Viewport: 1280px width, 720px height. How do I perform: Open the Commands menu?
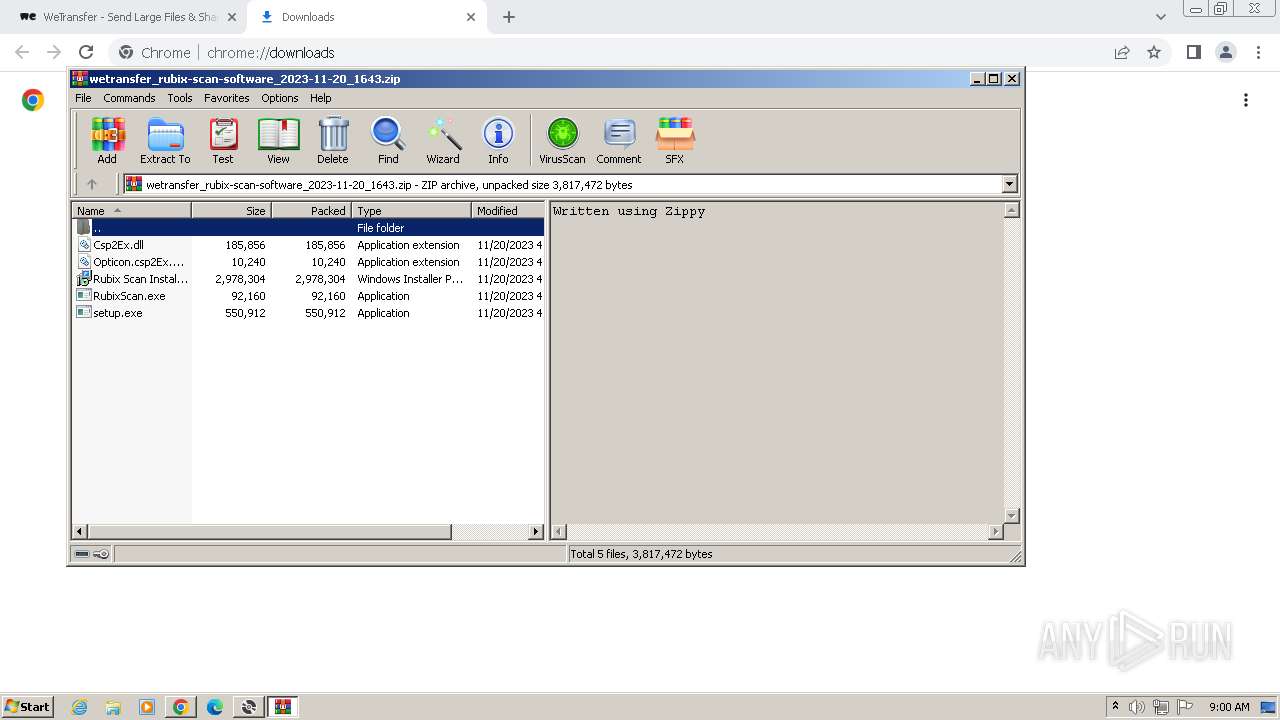129,98
